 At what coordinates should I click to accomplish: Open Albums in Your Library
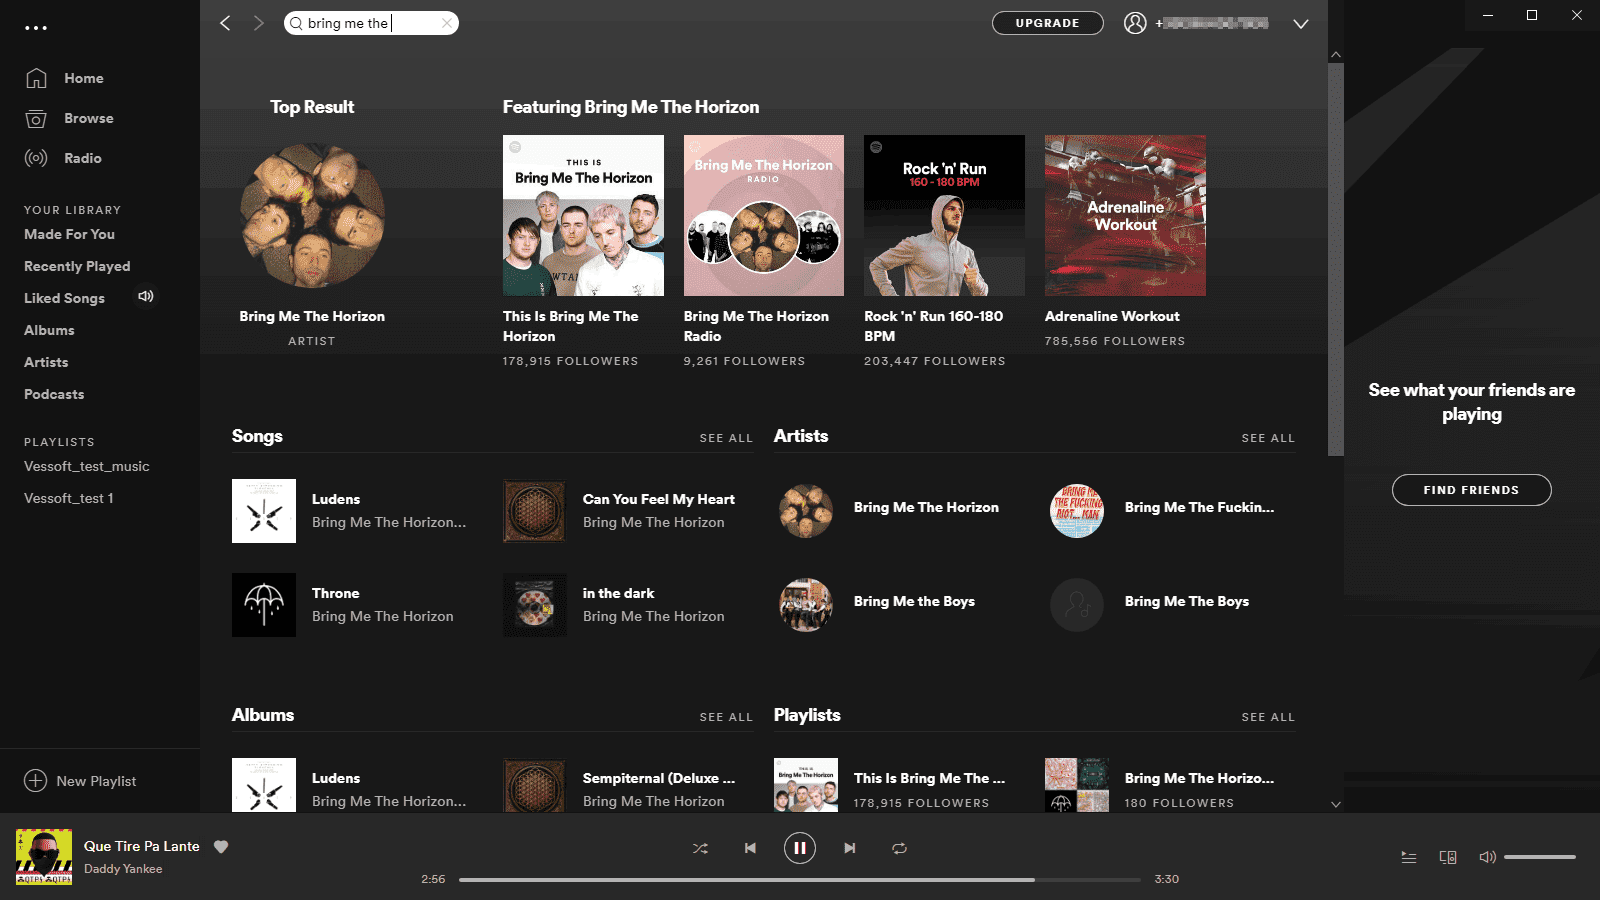[49, 330]
